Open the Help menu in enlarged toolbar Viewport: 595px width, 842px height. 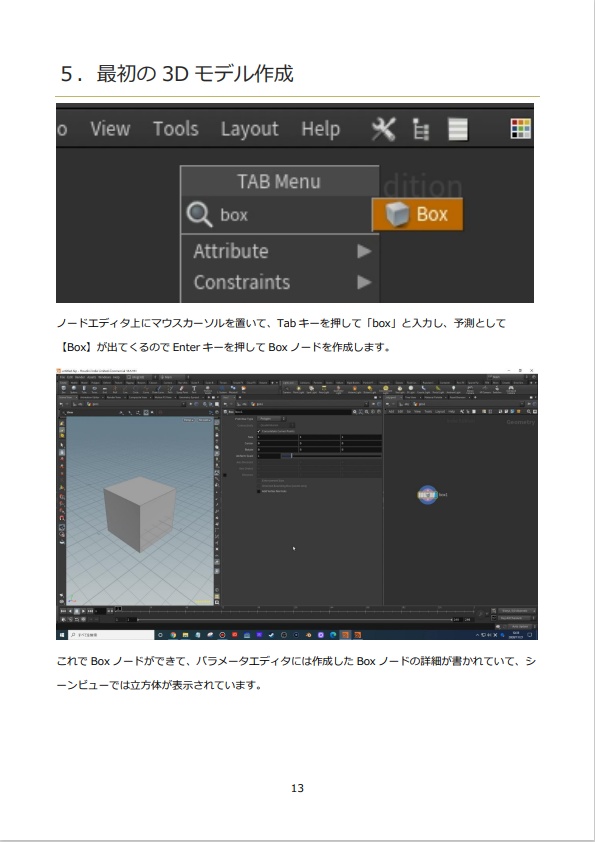click(320, 129)
